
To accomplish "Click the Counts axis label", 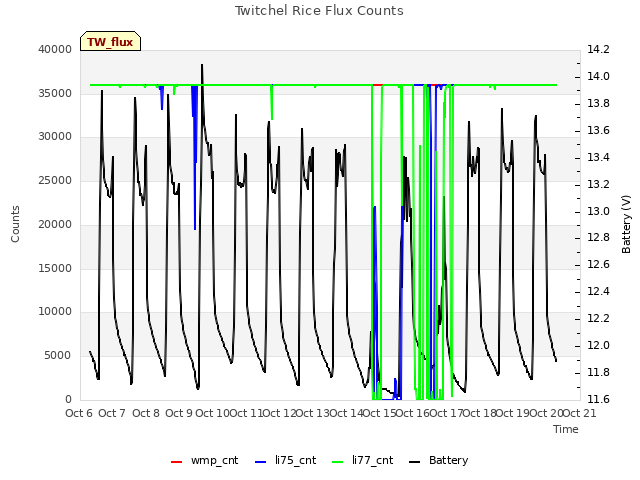I will (15, 224).
